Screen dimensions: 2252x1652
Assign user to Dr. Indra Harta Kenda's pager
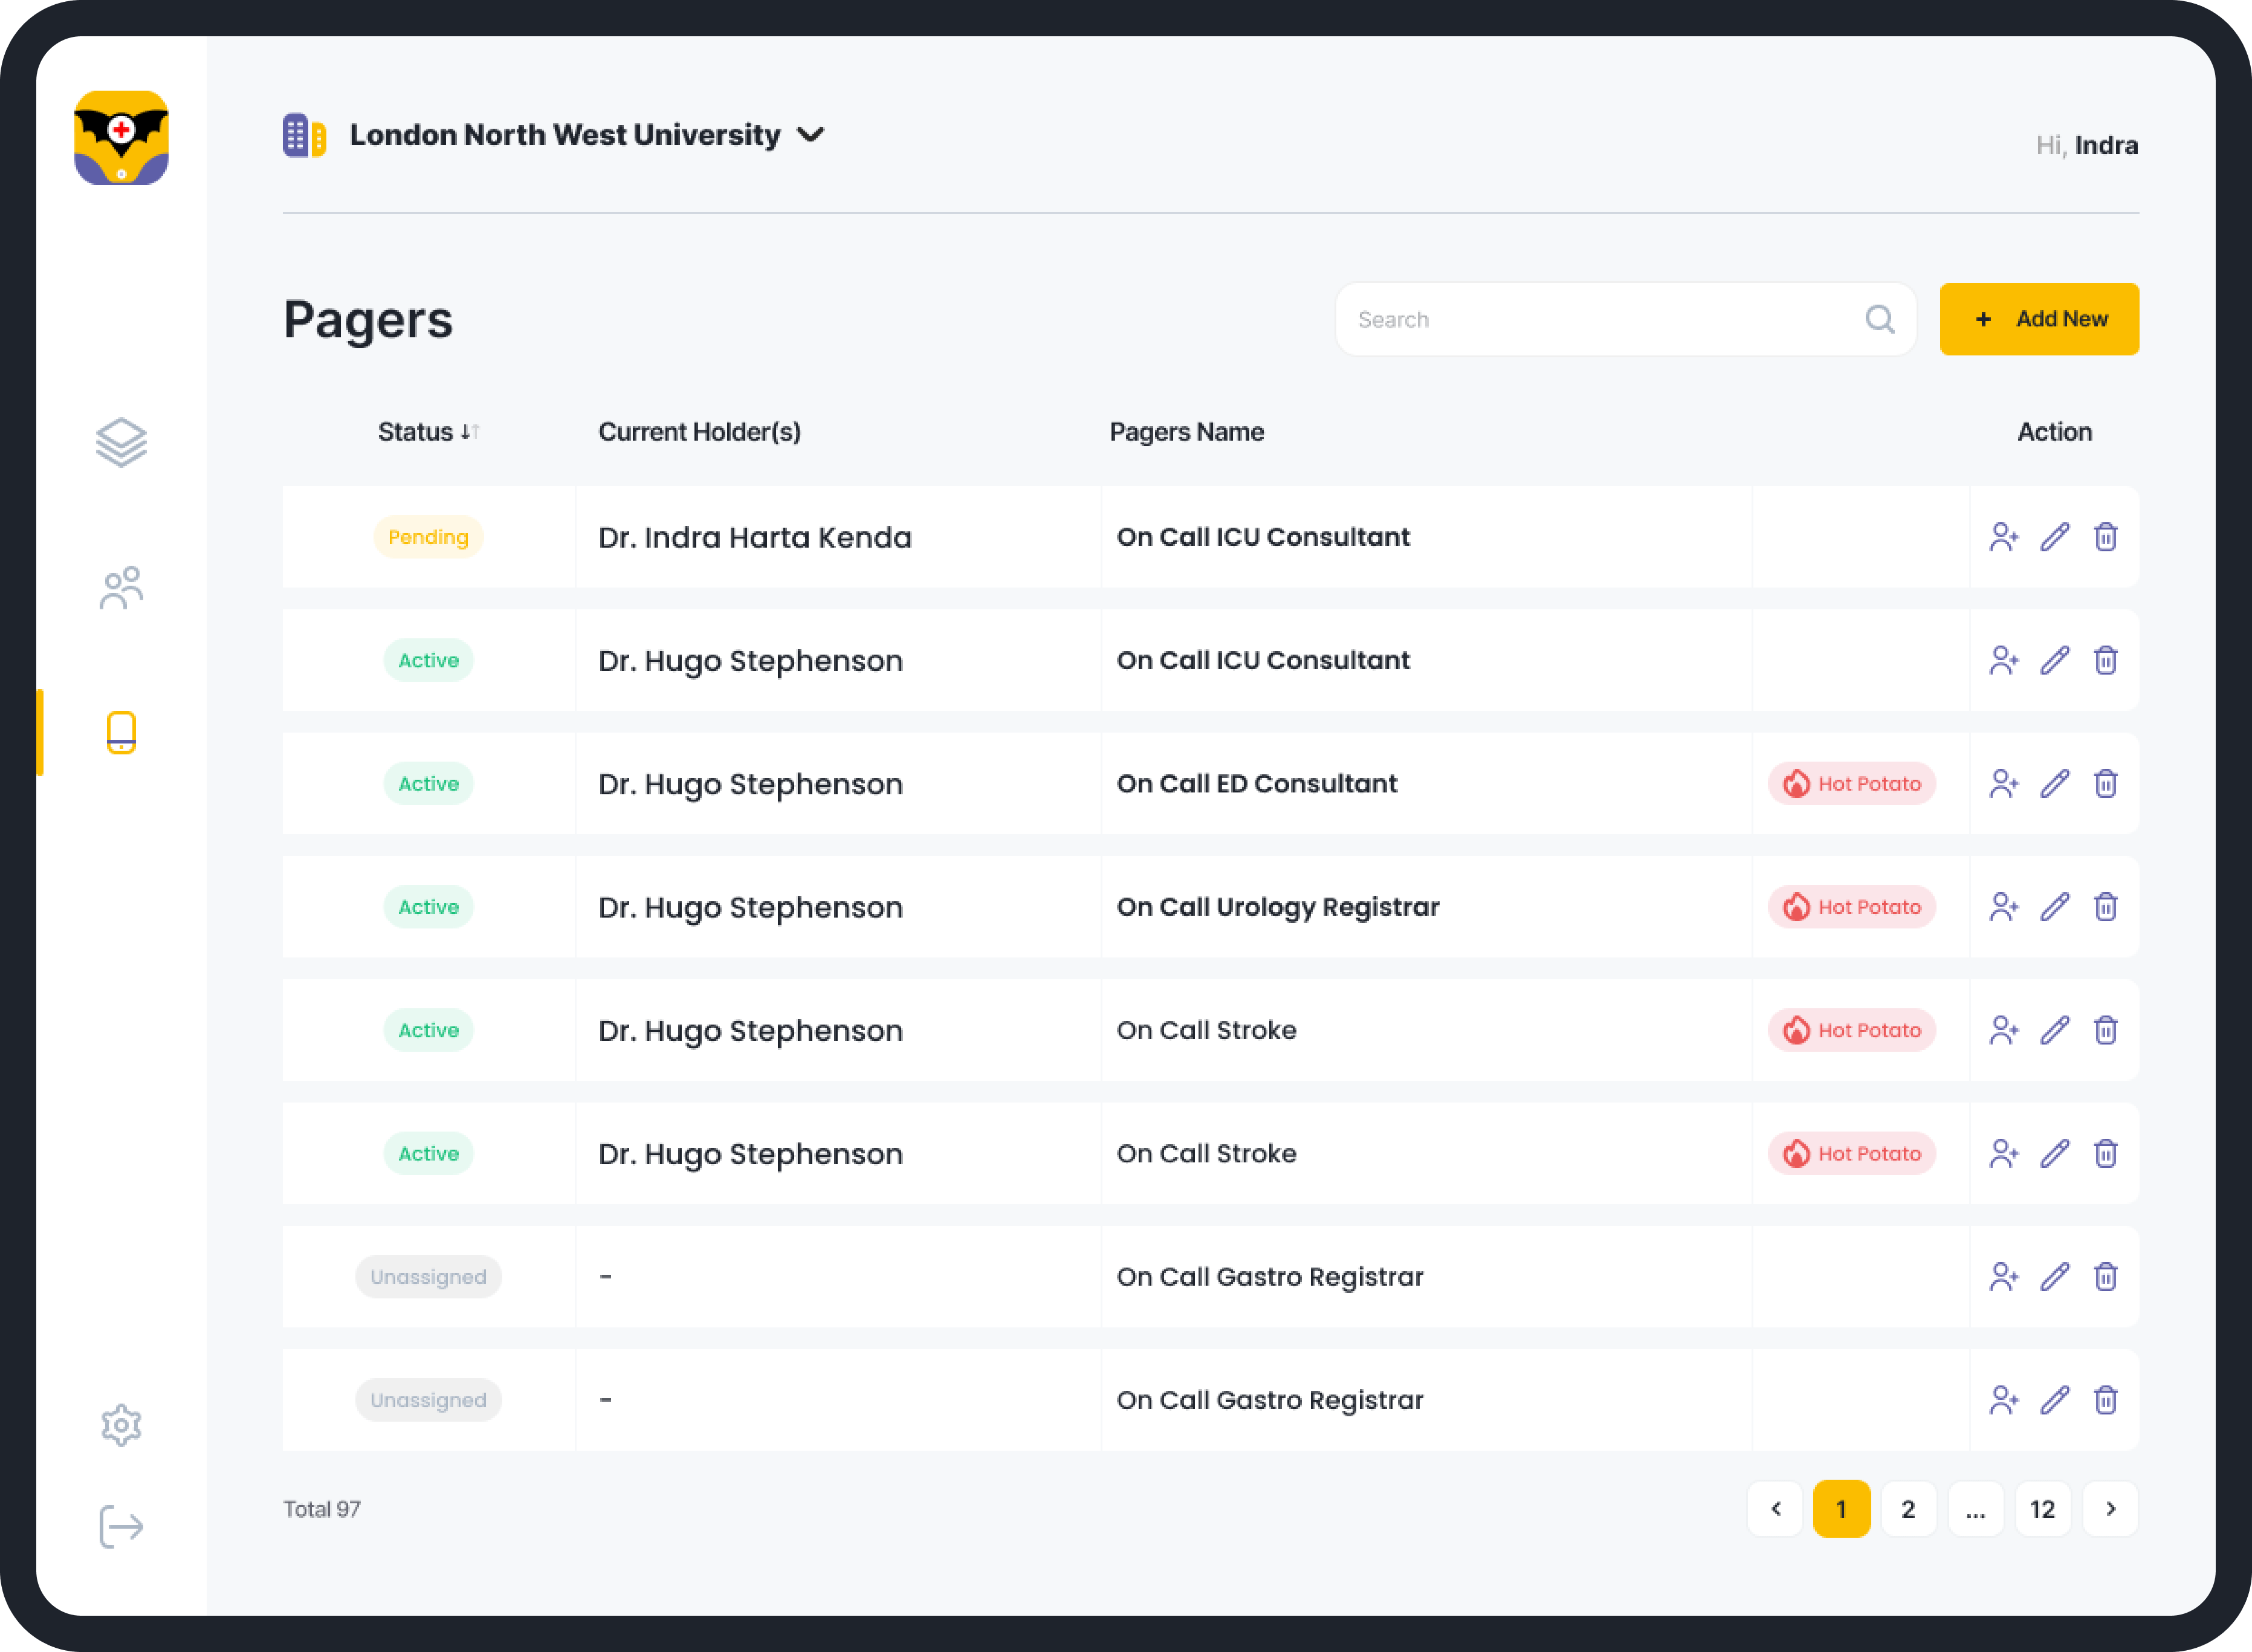2003,537
